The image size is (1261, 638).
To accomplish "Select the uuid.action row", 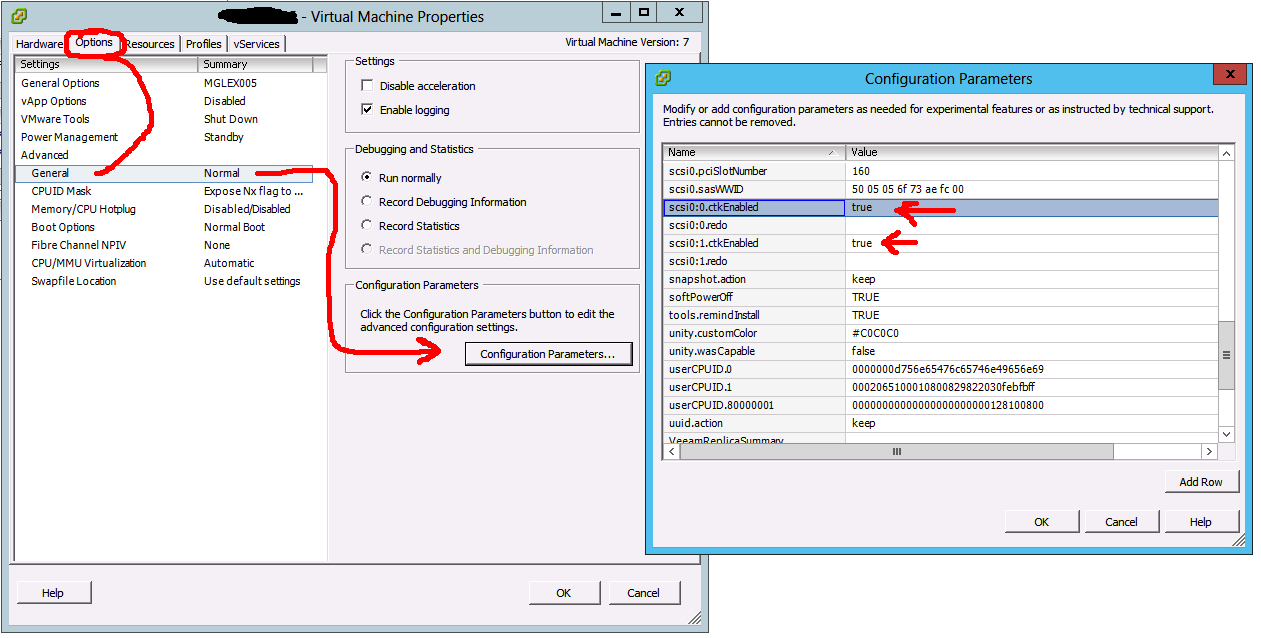I will (941, 423).
